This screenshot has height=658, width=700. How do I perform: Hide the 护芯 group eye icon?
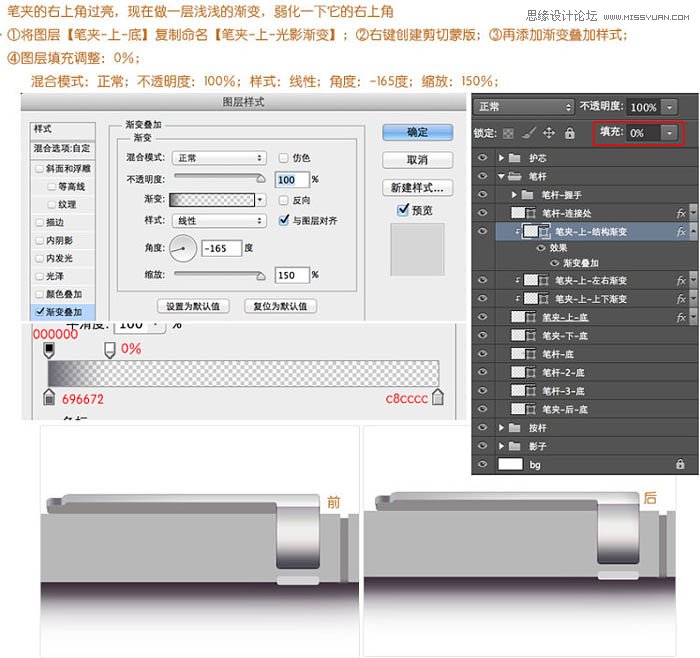(483, 157)
